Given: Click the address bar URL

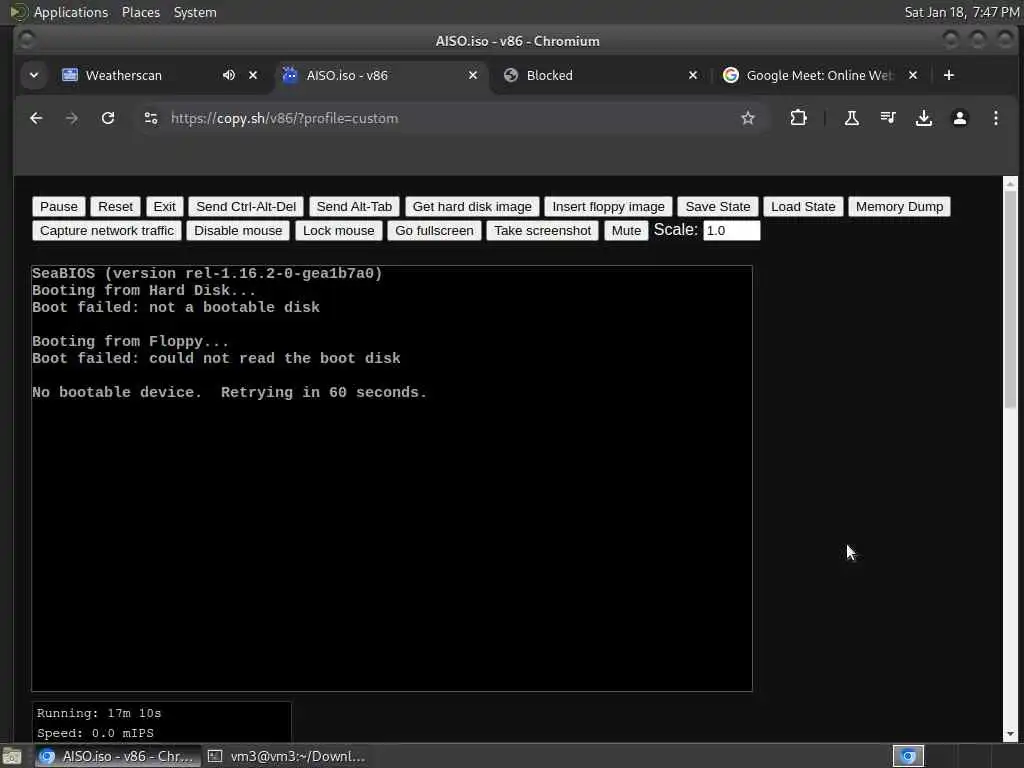Looking at the screenshot, I should coord(284,118).
